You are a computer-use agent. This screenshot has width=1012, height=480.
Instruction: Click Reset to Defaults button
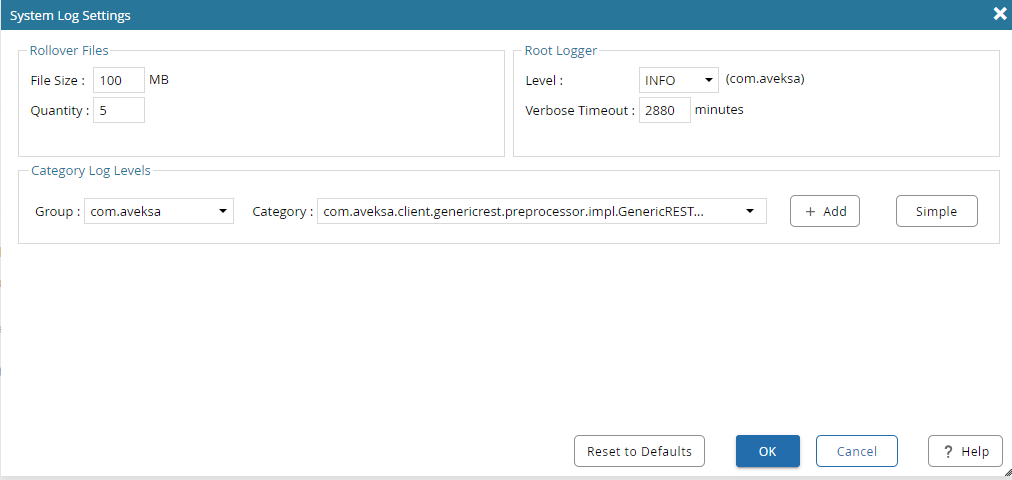(x=639, y=451)
